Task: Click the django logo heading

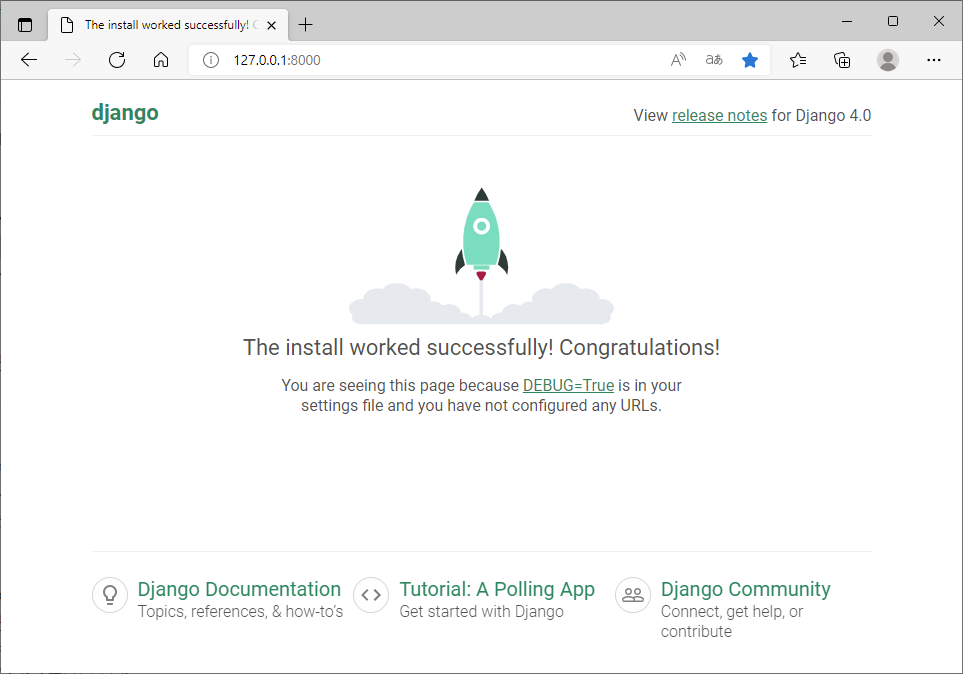Action: tap(125, 114)
